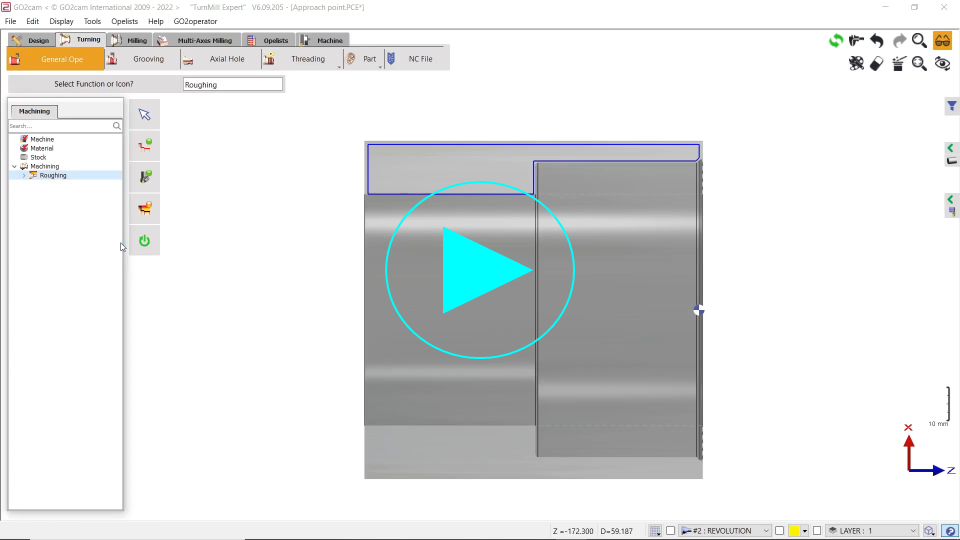
Task: Click the yellow color swatch
Action: click(794, 531)
